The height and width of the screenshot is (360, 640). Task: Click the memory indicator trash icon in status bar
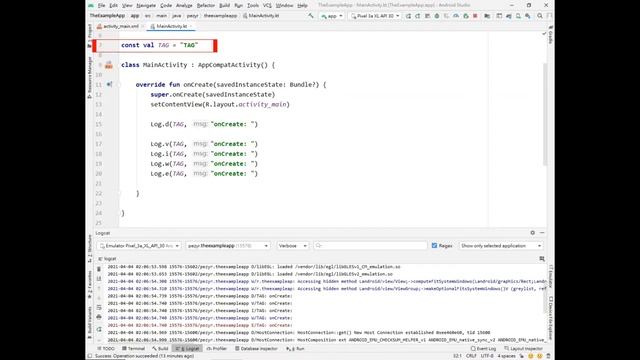548,356
